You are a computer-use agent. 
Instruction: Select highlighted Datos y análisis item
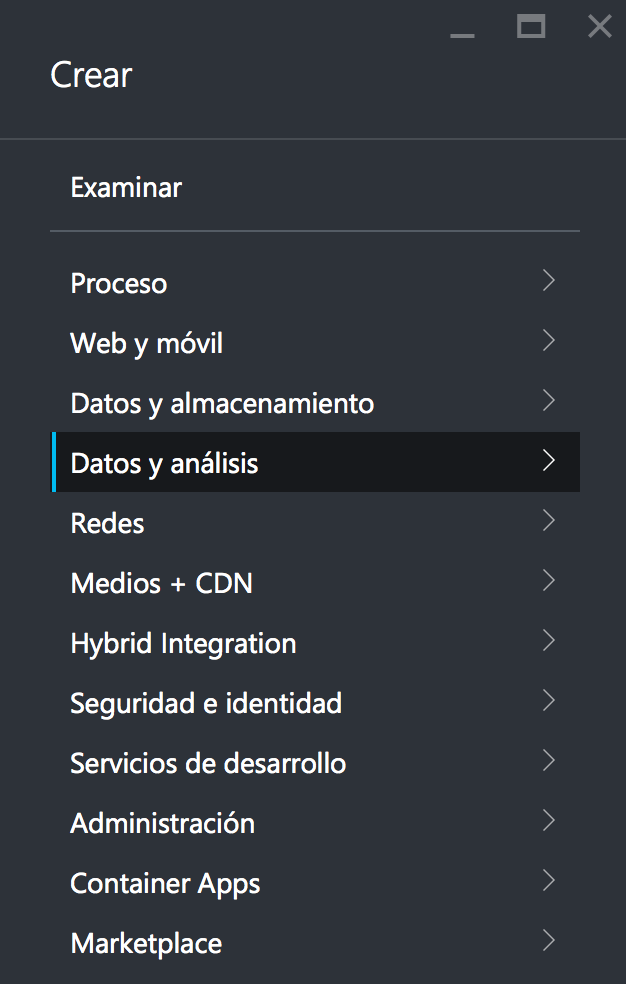tap(165, 463)
